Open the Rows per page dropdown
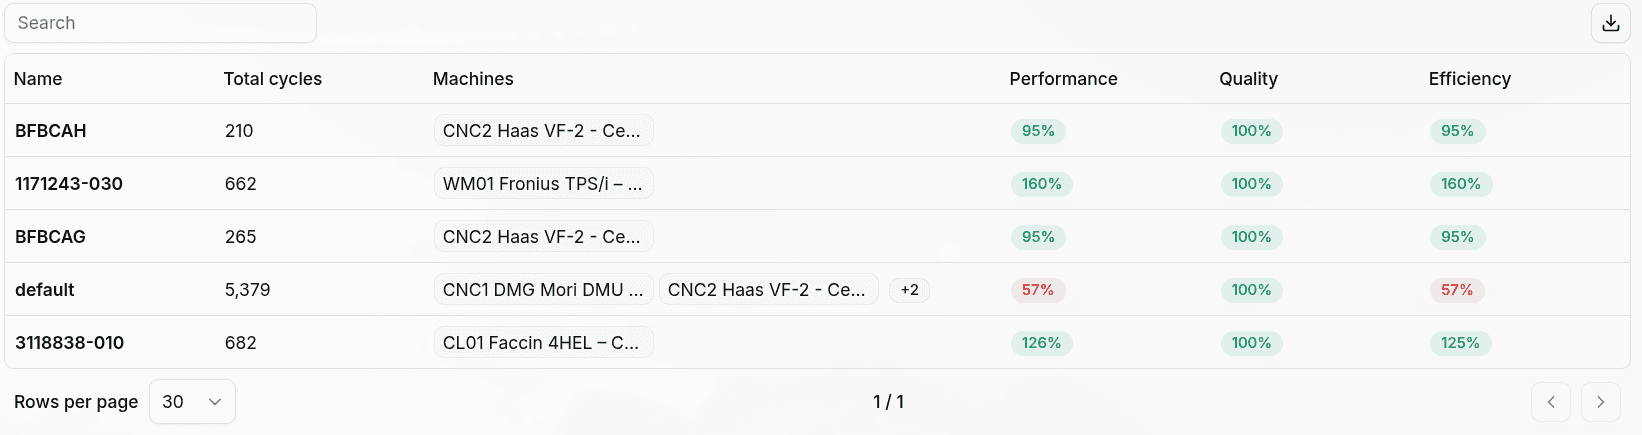This screenshot has width=1642, height=435. pyautogui.click(x=192, y=402)
